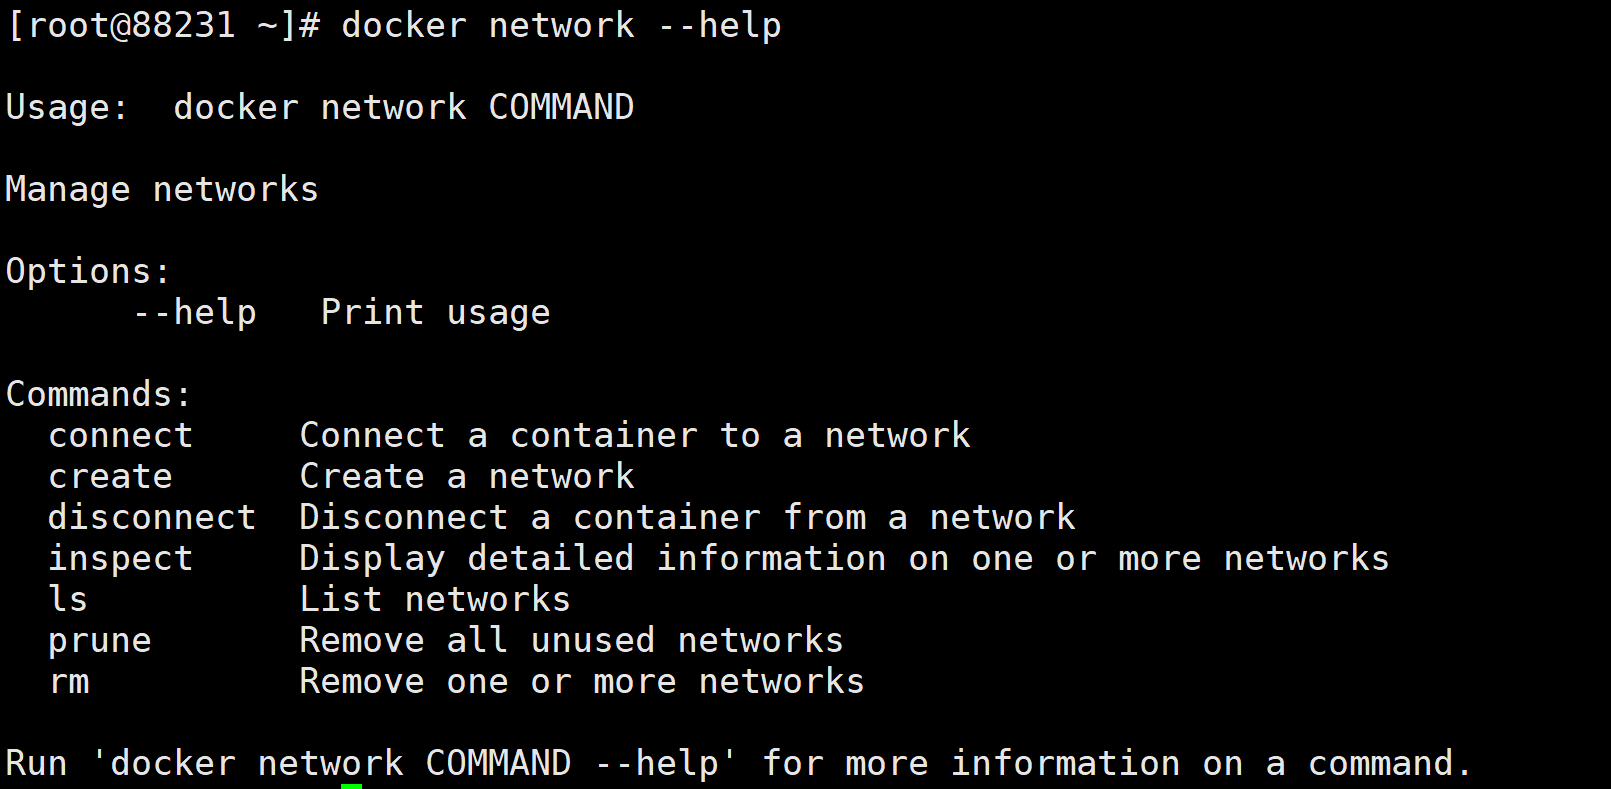Click the 'Manage networks' description line
Viewport: 1611px width, 789px height.
tap(162, 190)
